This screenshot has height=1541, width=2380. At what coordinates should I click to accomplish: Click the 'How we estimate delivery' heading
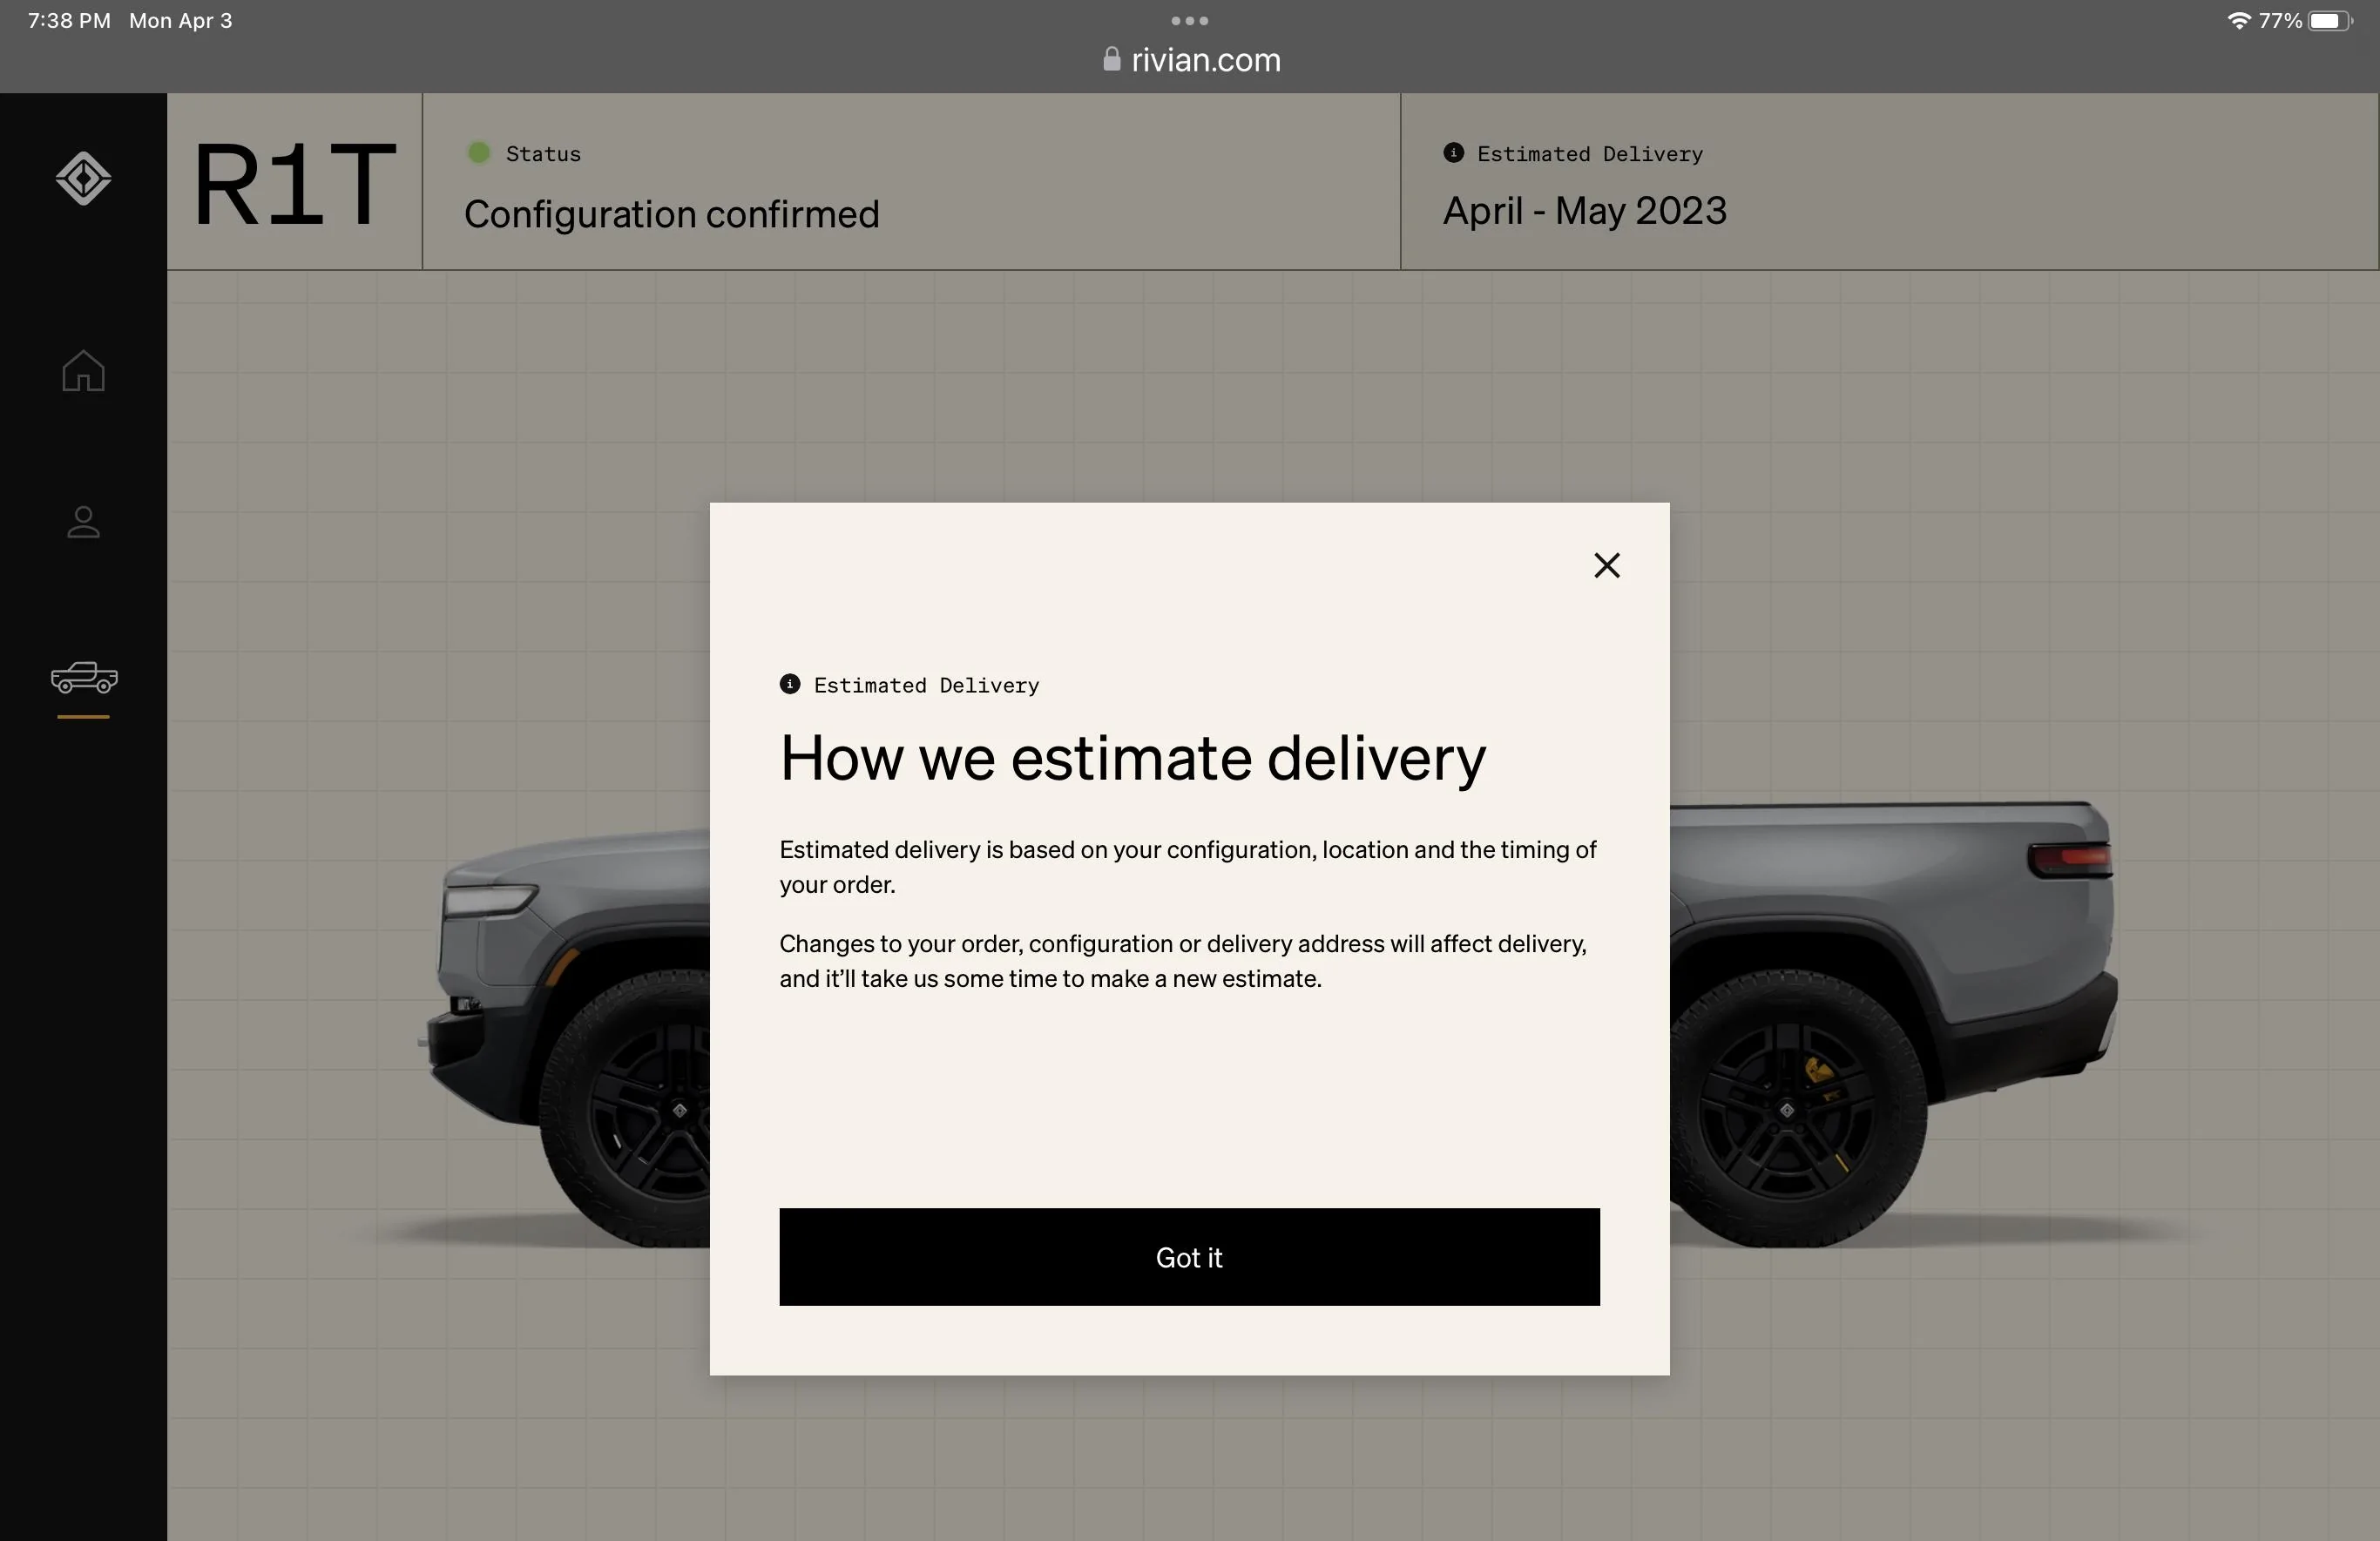(1132, 758)
